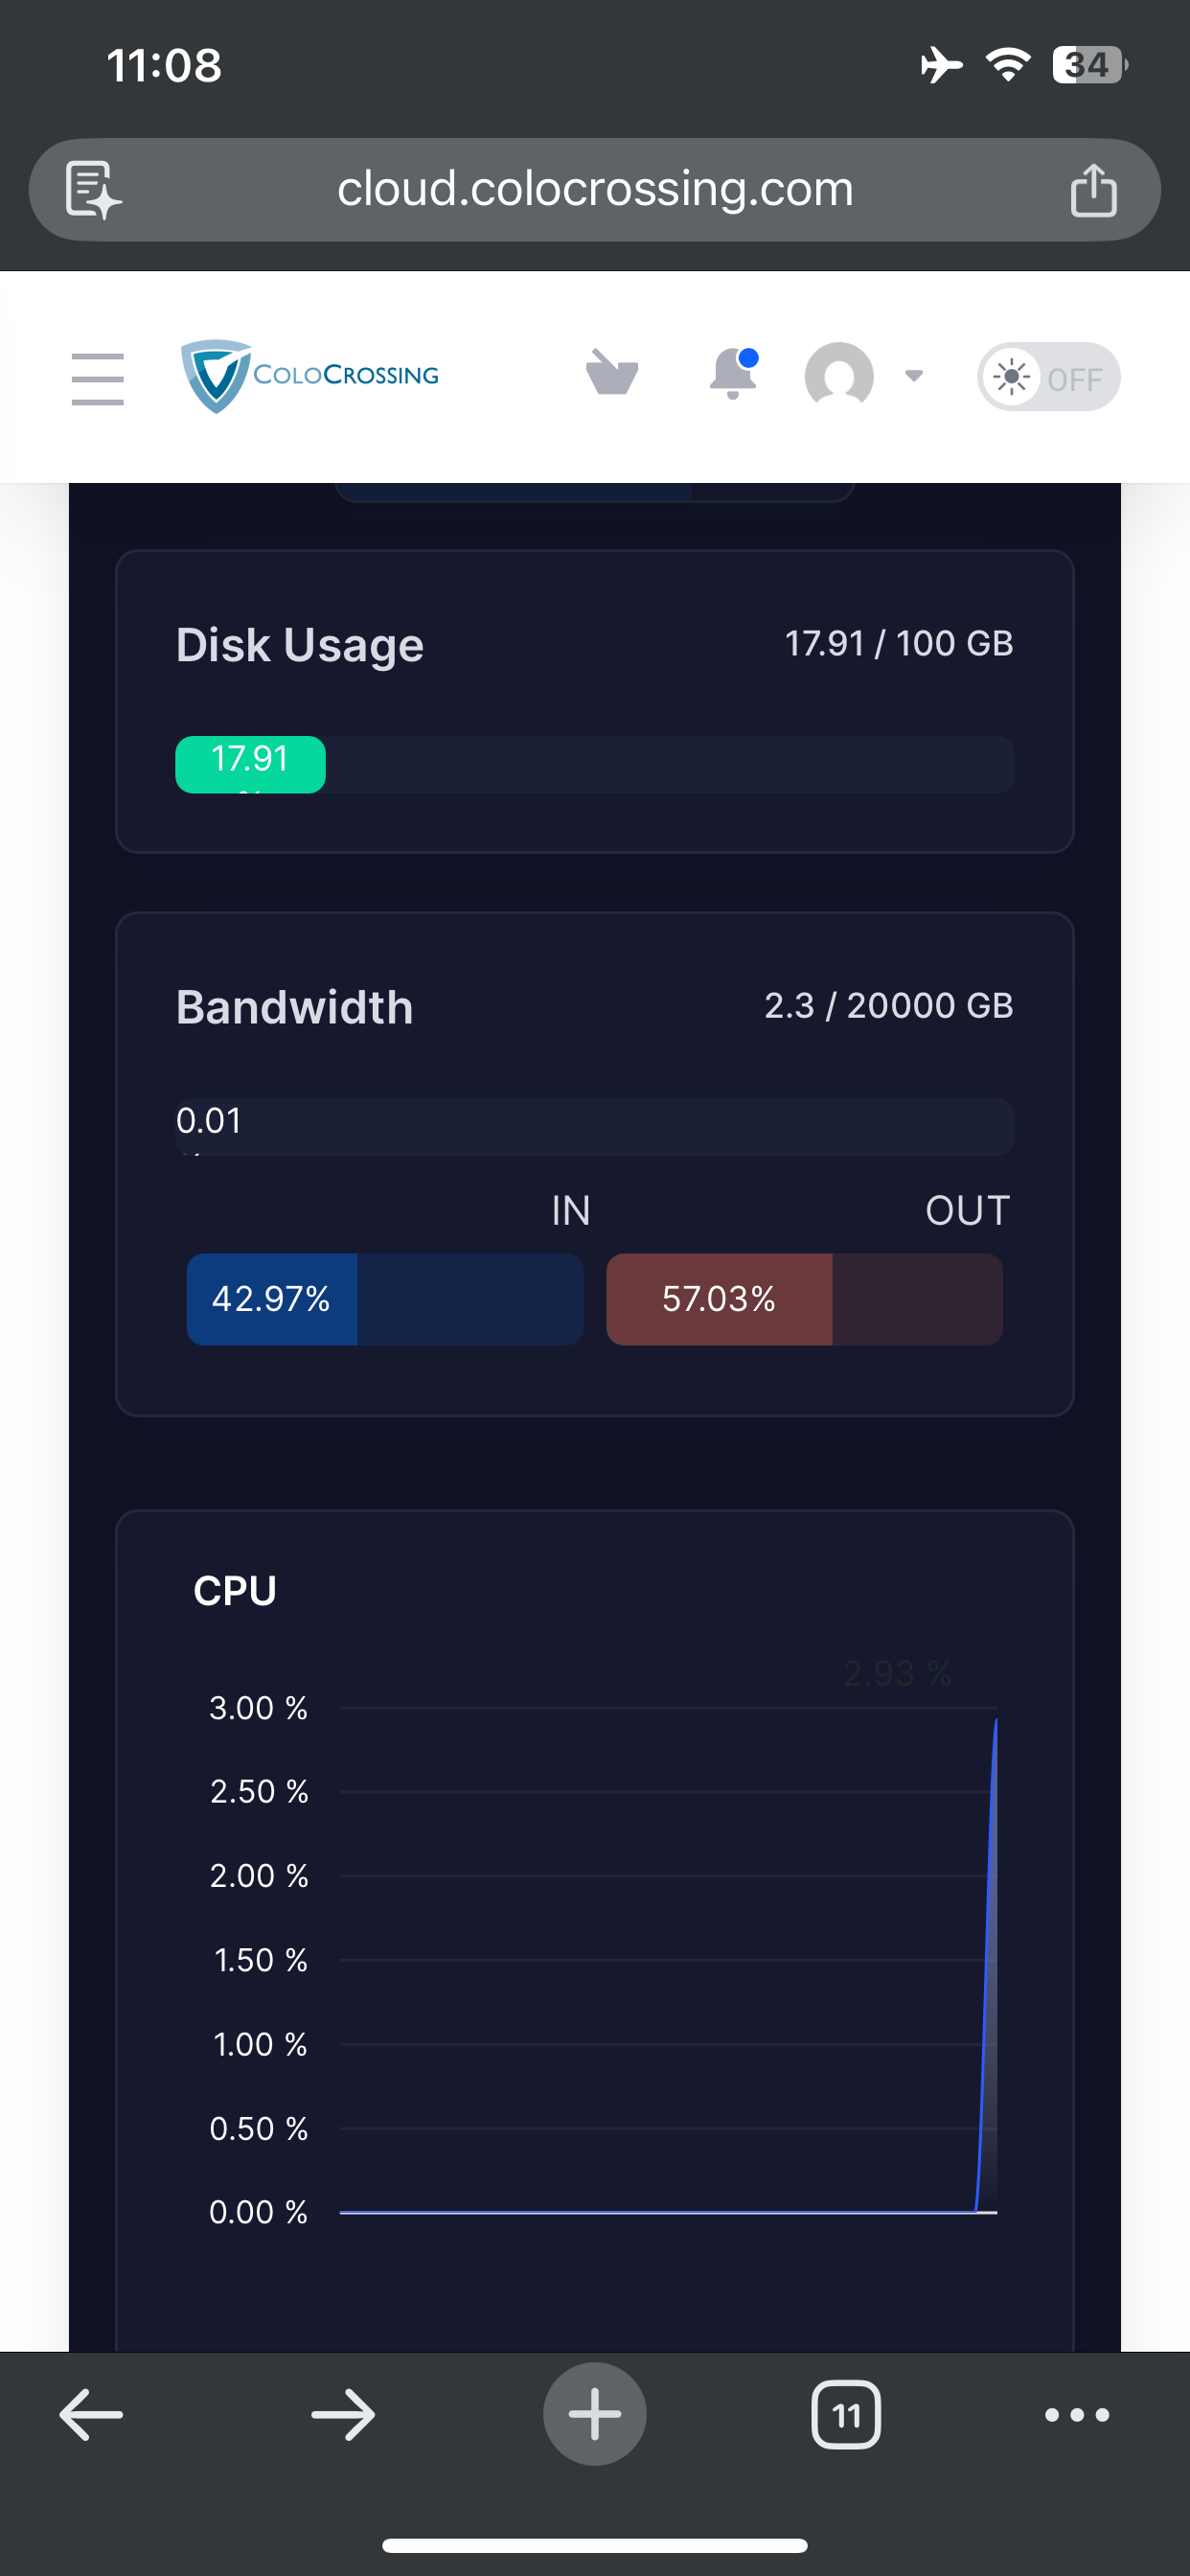Expand the account dropdown arrow
The height and width of the screenshot is (2576, 1190).
pyautogui.click(x=913, y=376)
